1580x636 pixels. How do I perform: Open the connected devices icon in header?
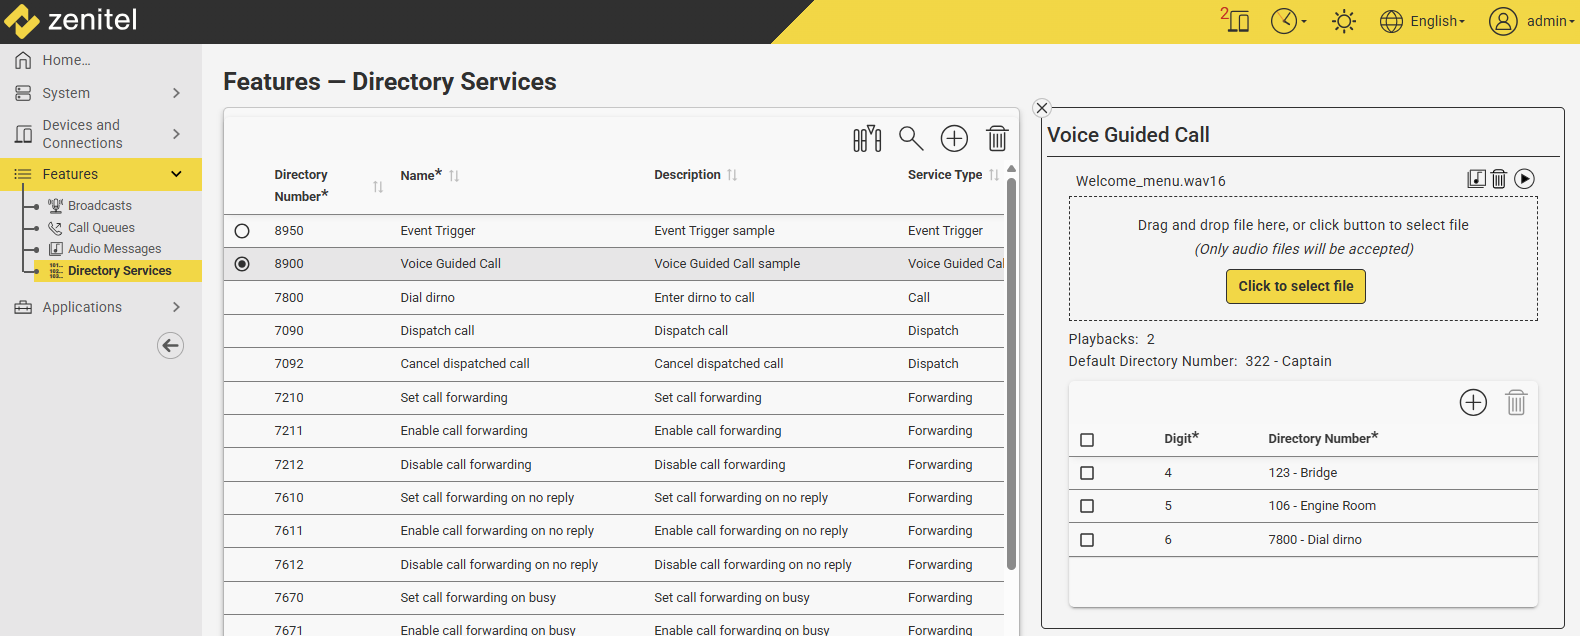[x=1236, y=20]
